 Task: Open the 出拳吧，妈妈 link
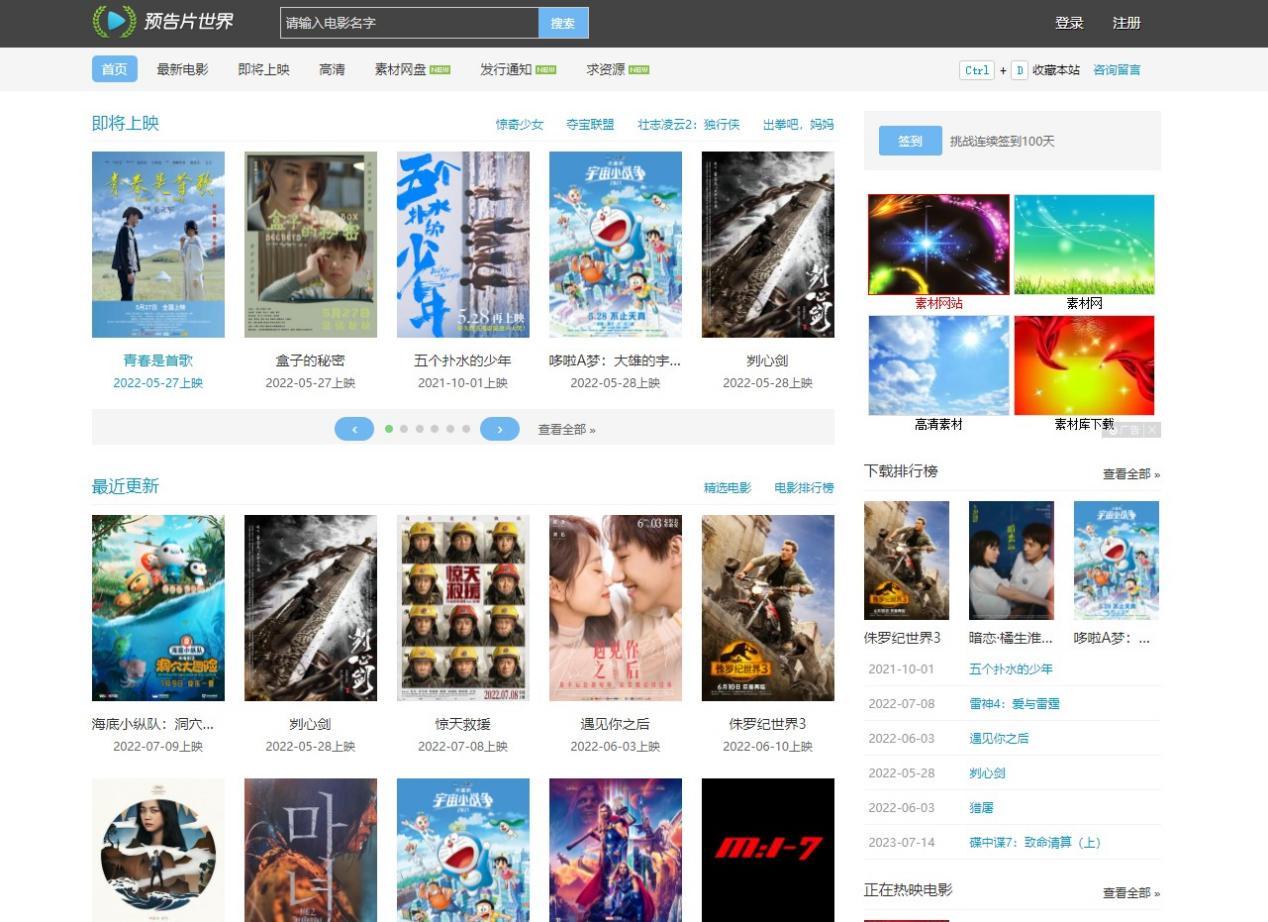(798, 125)
